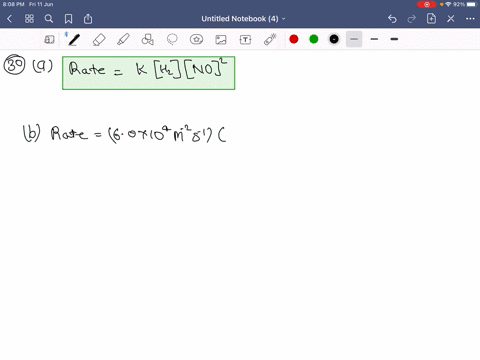Select the medium stroke width
This screenshot has height=360, width=480.
(374, 39)
